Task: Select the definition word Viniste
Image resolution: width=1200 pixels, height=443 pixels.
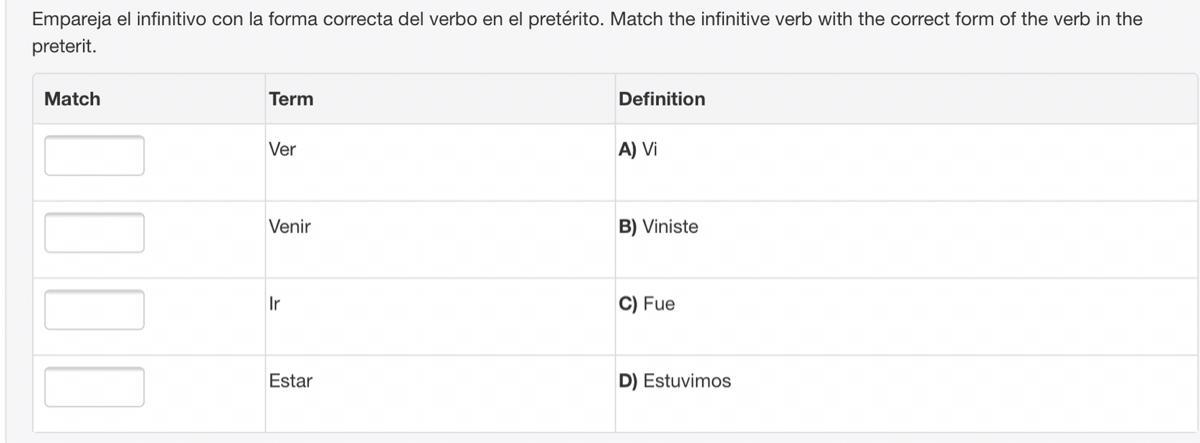Action: (670, 226)
